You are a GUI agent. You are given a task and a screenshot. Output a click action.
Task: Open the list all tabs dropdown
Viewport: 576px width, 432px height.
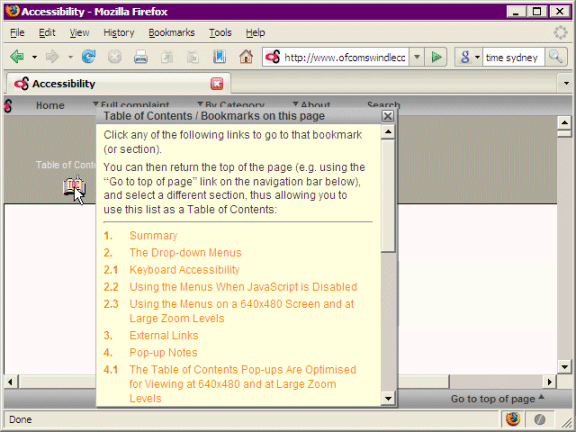tap(566, 83)
